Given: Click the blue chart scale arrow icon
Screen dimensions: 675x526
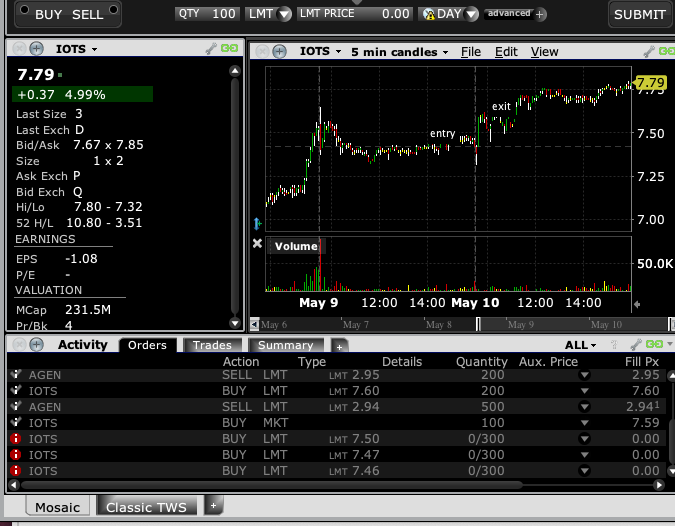Looking at the screenshot, I should (257, 223).
